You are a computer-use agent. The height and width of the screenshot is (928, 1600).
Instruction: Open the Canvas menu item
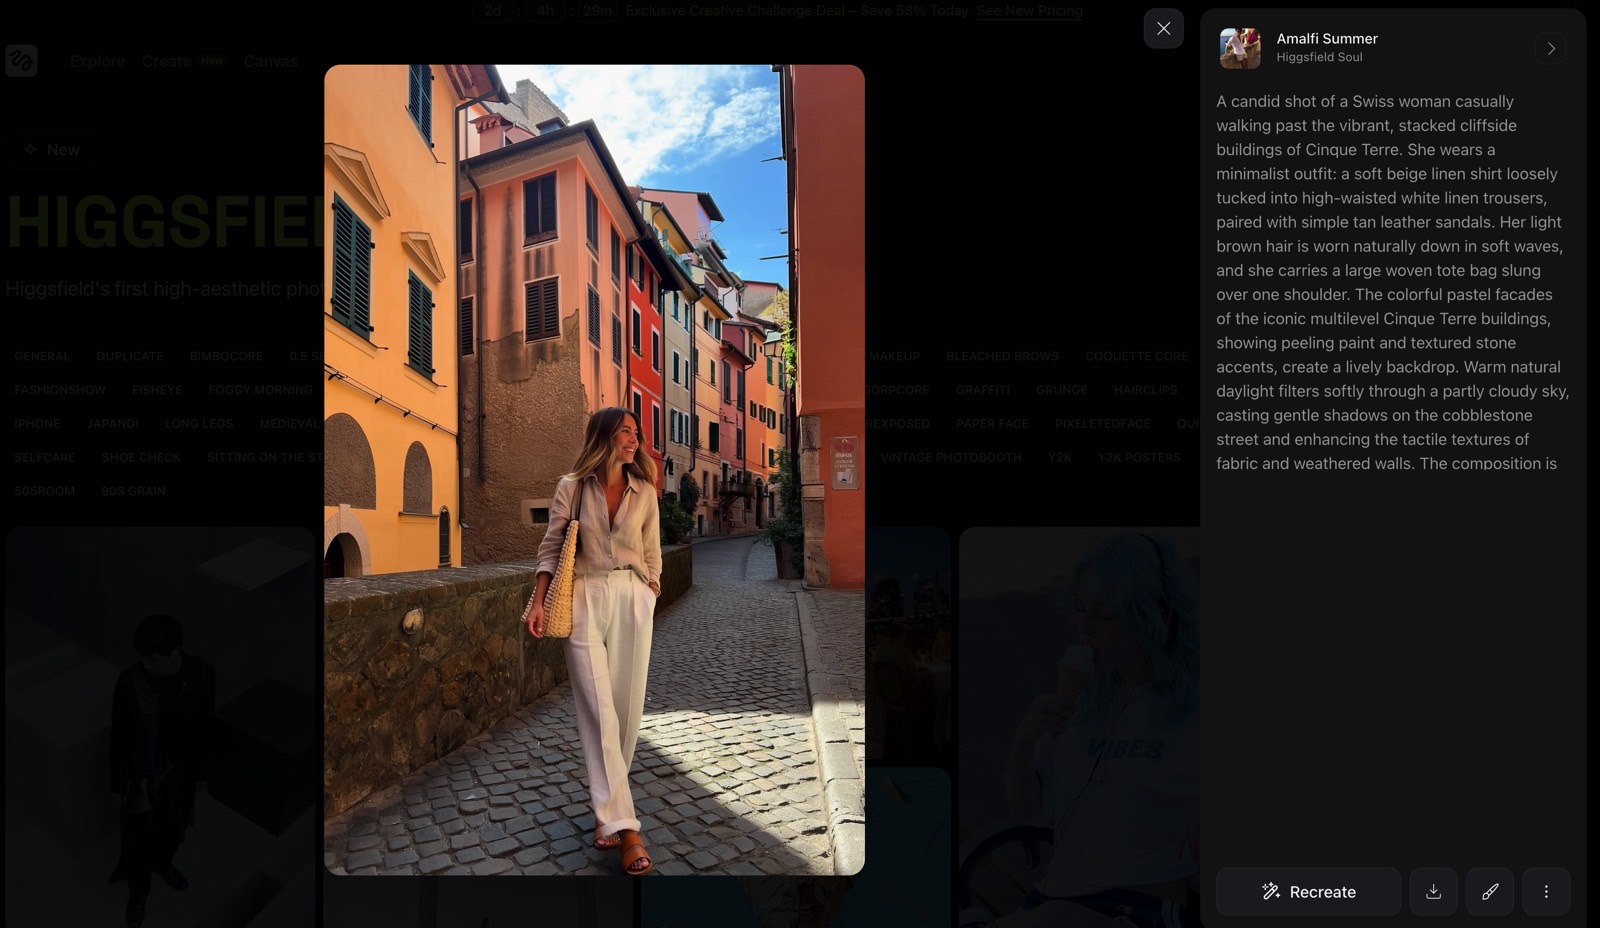pyautogui.click(x=271, y=61)
